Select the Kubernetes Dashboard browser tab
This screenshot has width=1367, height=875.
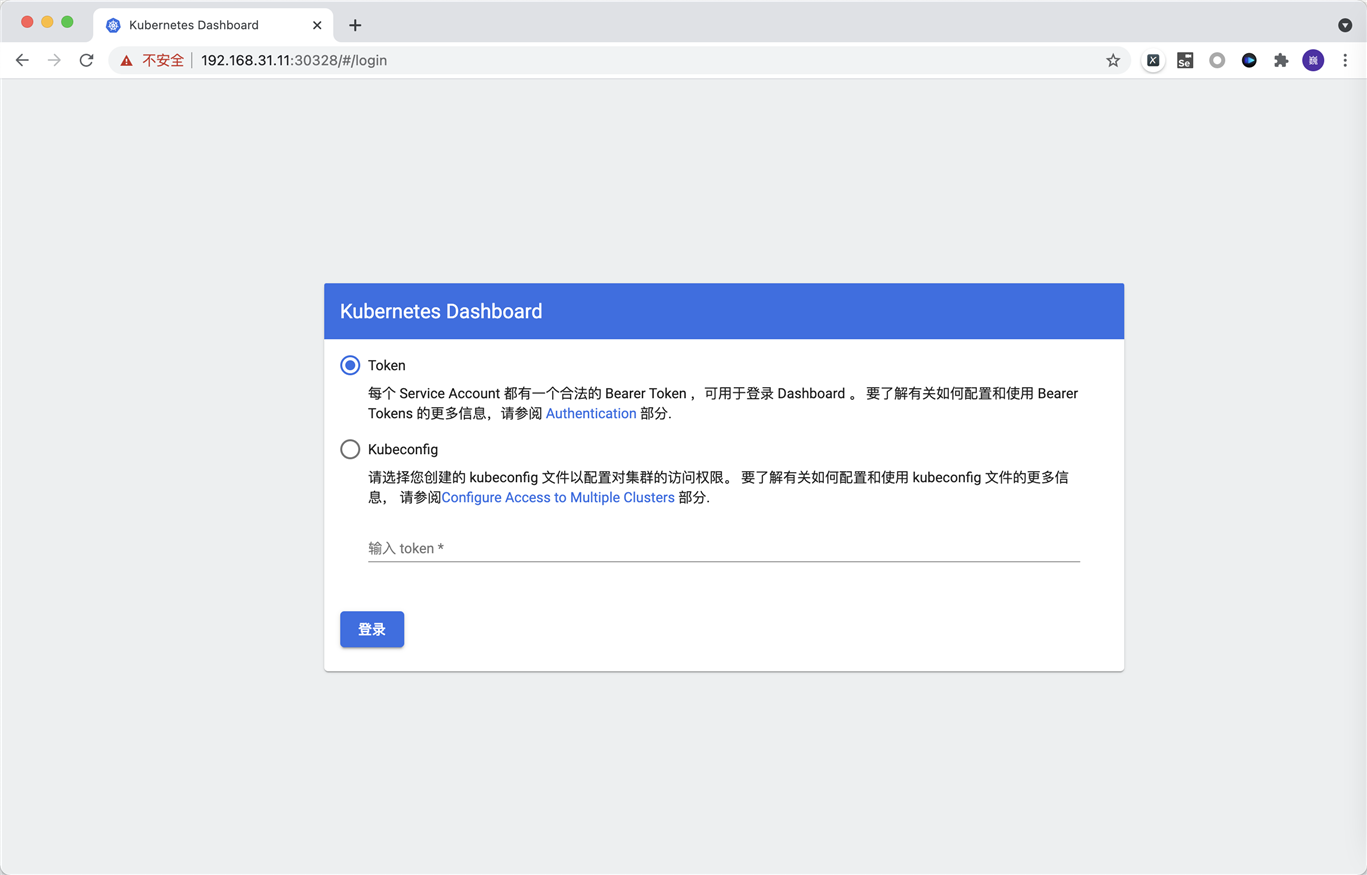click(x=213, y=25)
